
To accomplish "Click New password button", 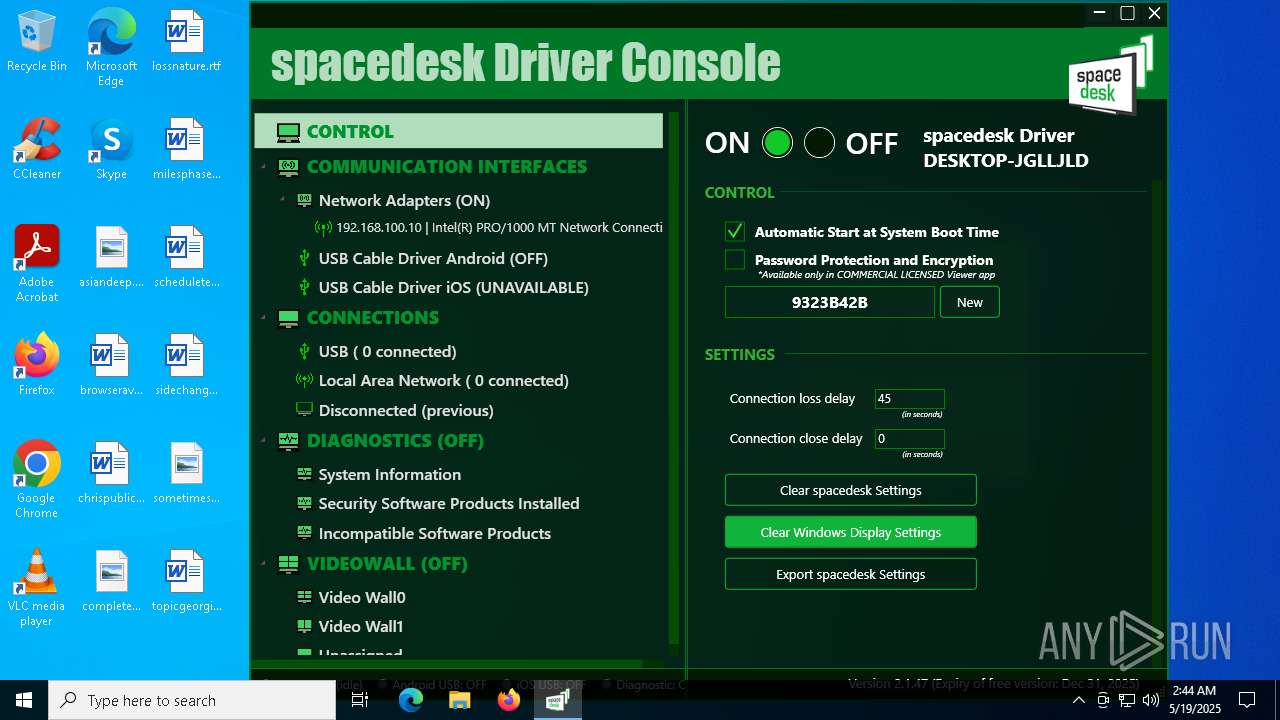I will point(969,302).
